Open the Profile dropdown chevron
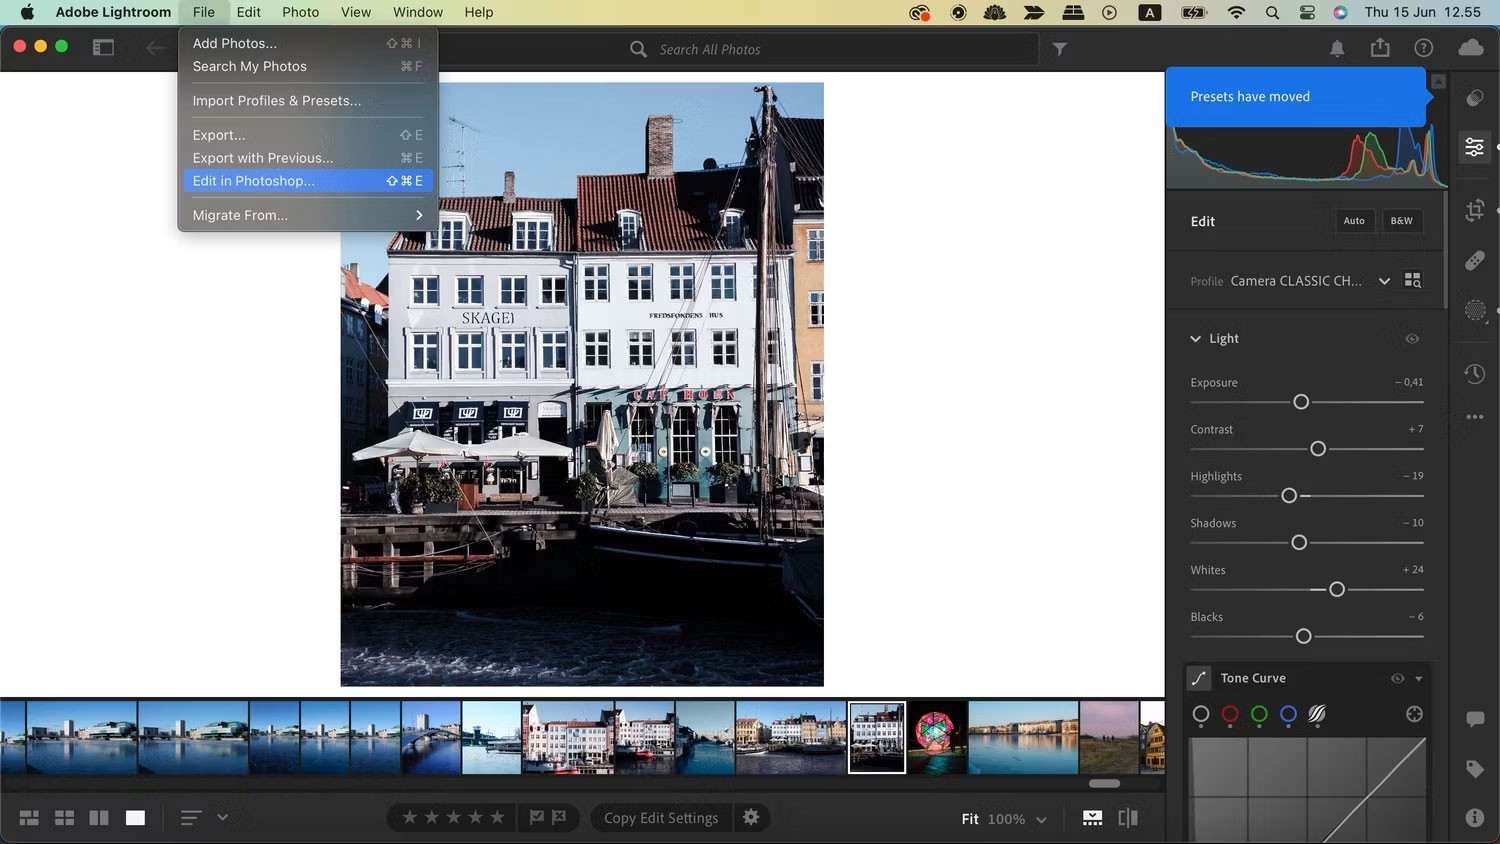Viewport: 1500px width, 844px height. pyautogui.click(x=1384, y=281)
